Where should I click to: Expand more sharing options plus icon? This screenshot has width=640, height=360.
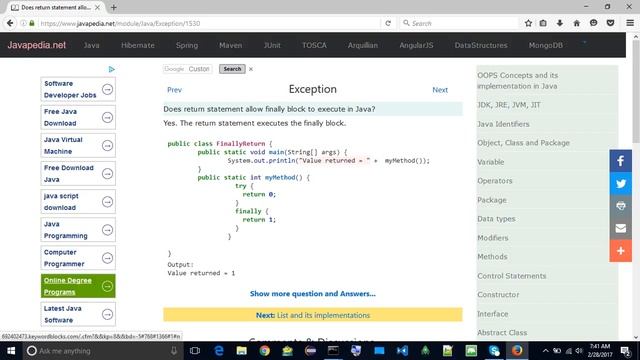(x=620, y=251)
